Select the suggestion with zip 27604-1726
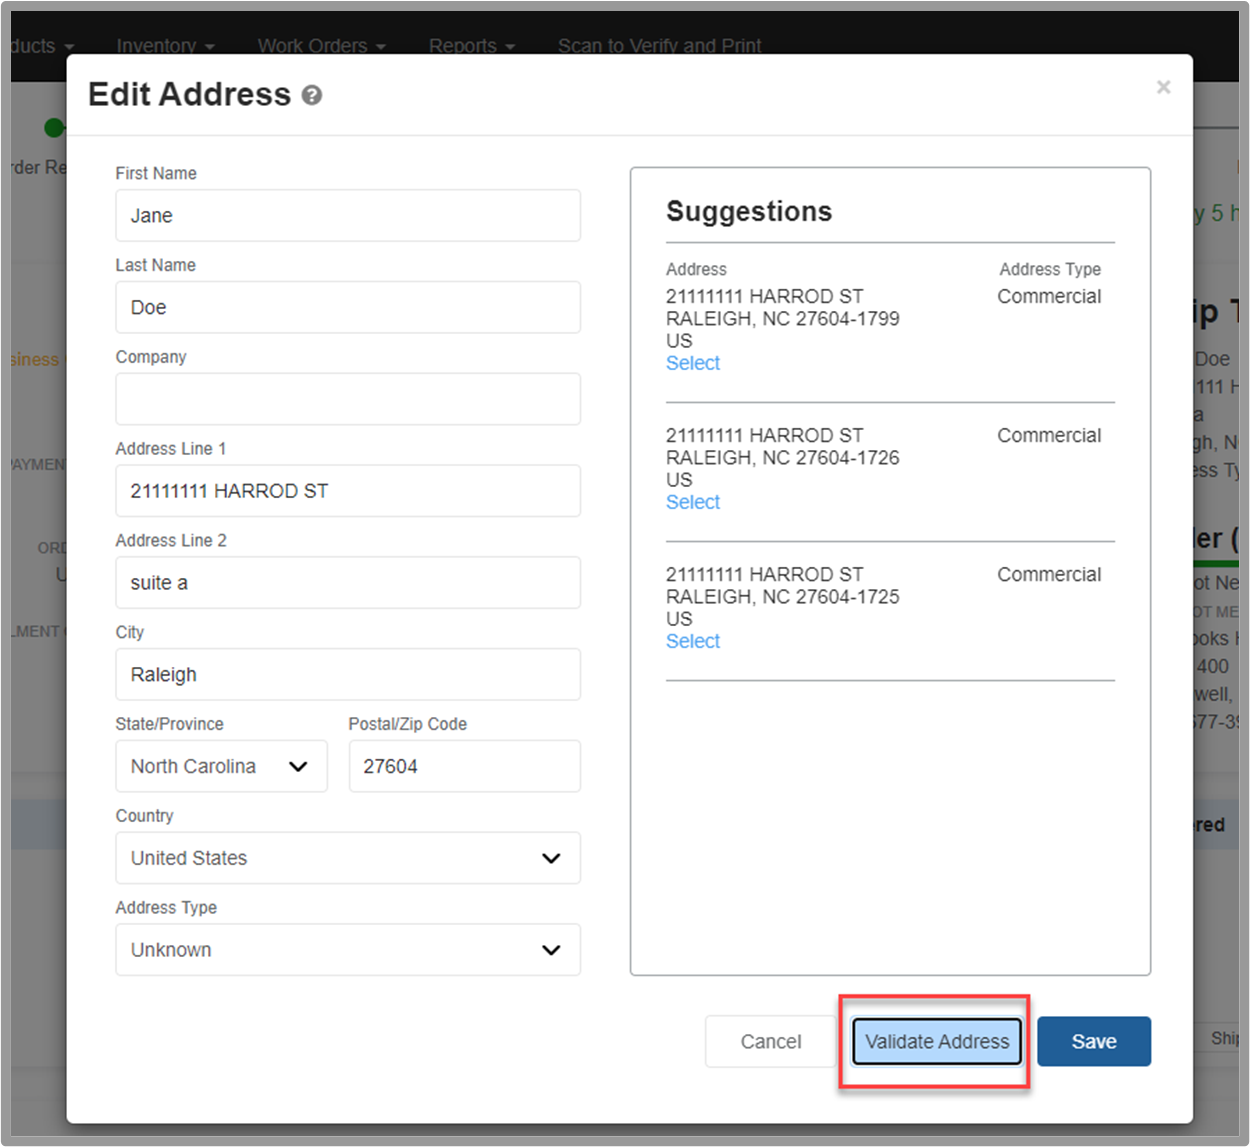The height and width of the screenshot is (1147, 1250). (x=693, y=502)
